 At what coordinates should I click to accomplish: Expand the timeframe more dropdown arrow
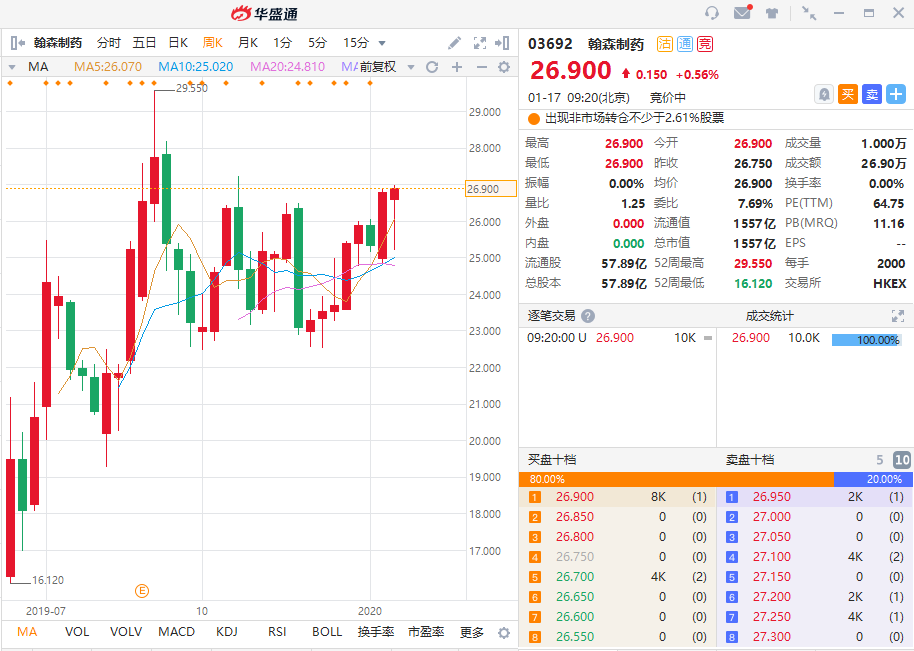point(382,43)
